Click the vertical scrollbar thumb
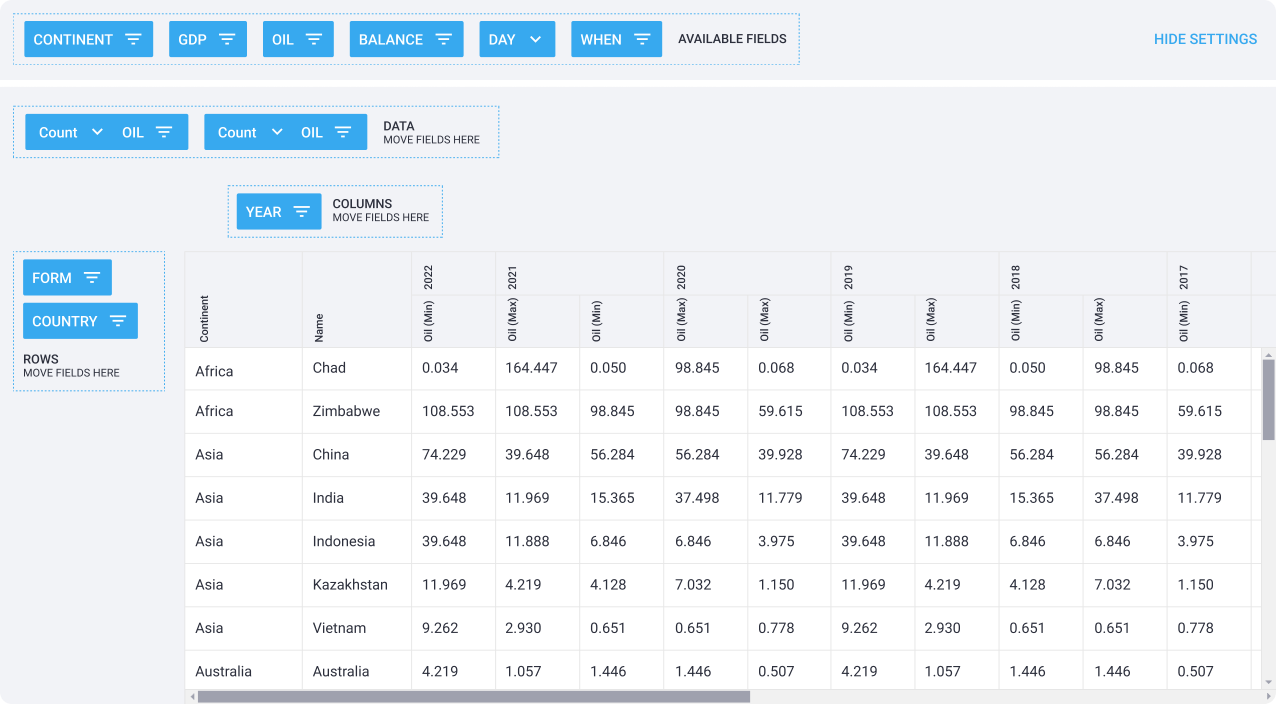 point(1268,399)
